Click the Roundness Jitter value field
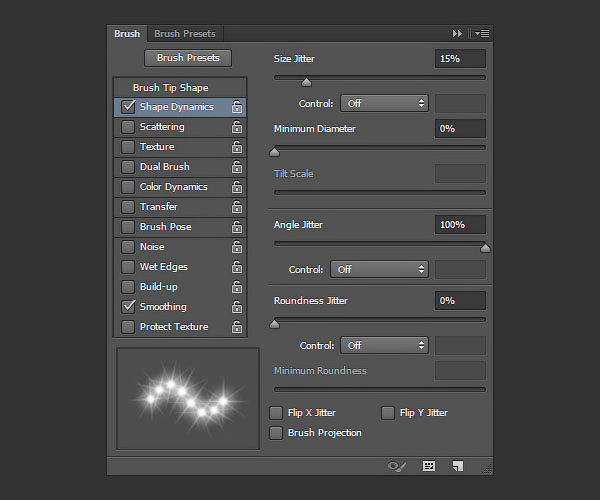Image resolution: width=600 pixels, height=500 pixels. coord(460,301)
